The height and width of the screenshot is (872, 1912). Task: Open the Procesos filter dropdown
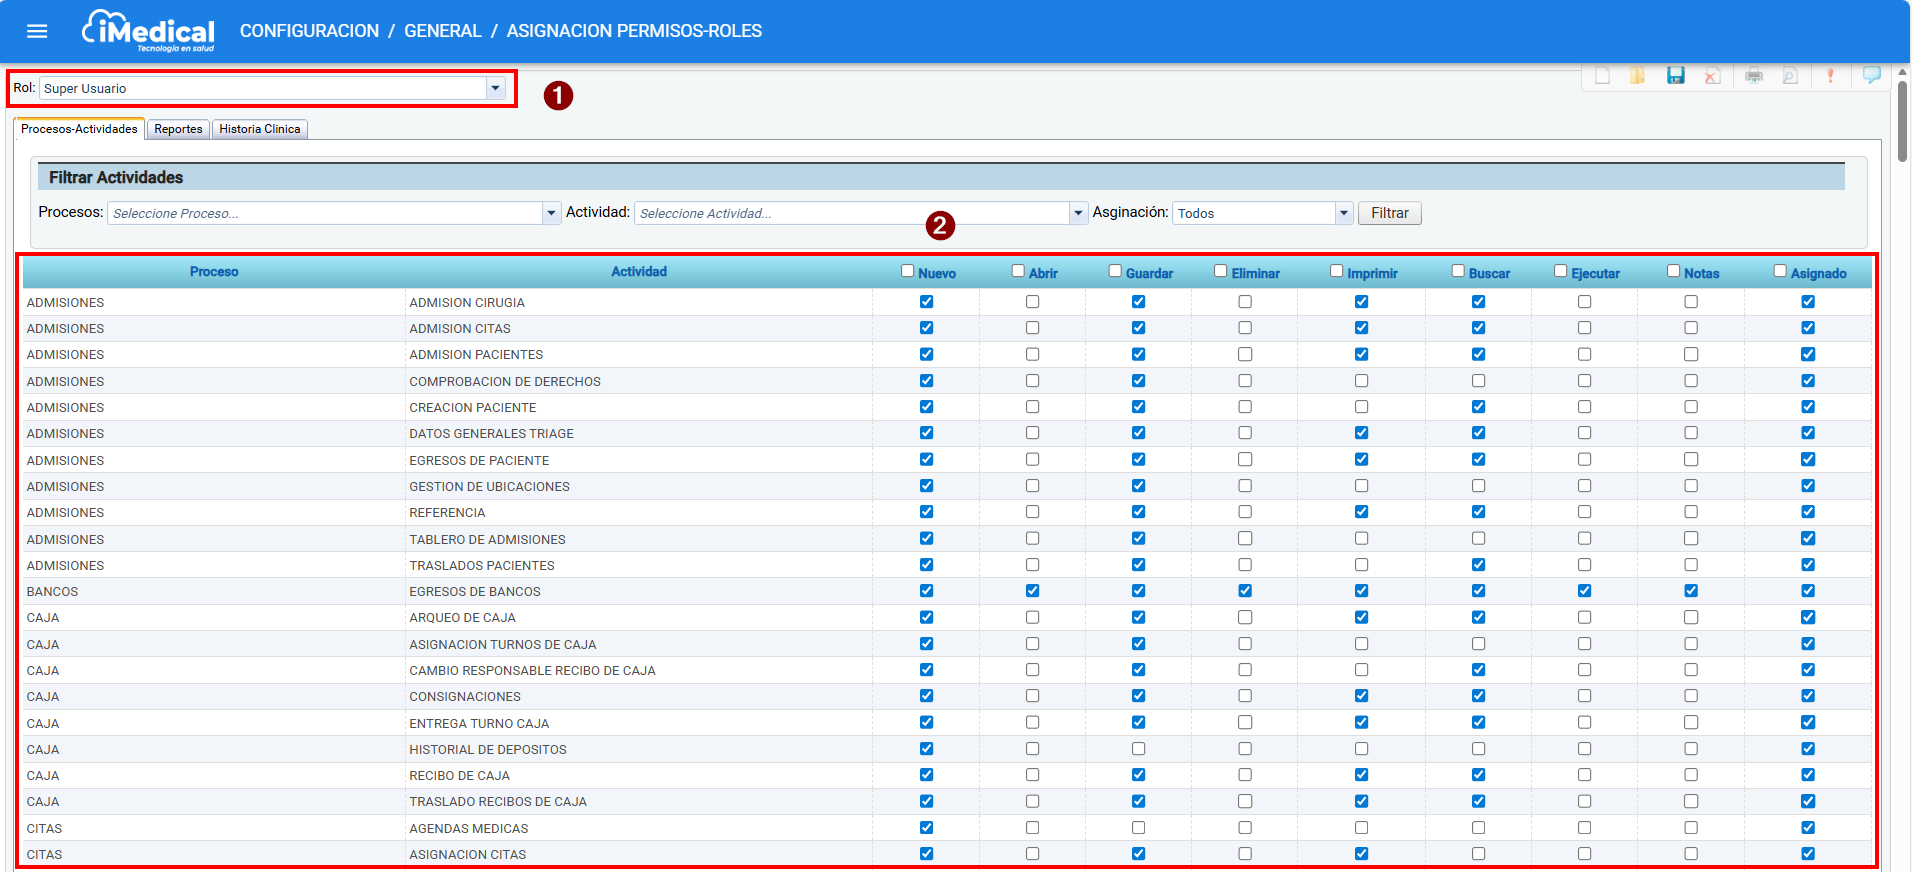pyautogui.click(x=551, y=213)
